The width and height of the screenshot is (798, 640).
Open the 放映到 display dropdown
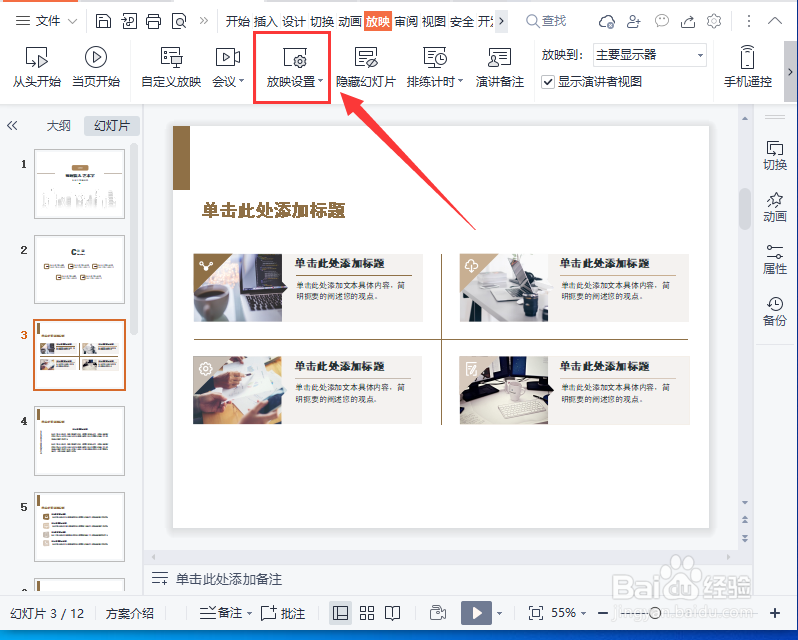[650, 55]
